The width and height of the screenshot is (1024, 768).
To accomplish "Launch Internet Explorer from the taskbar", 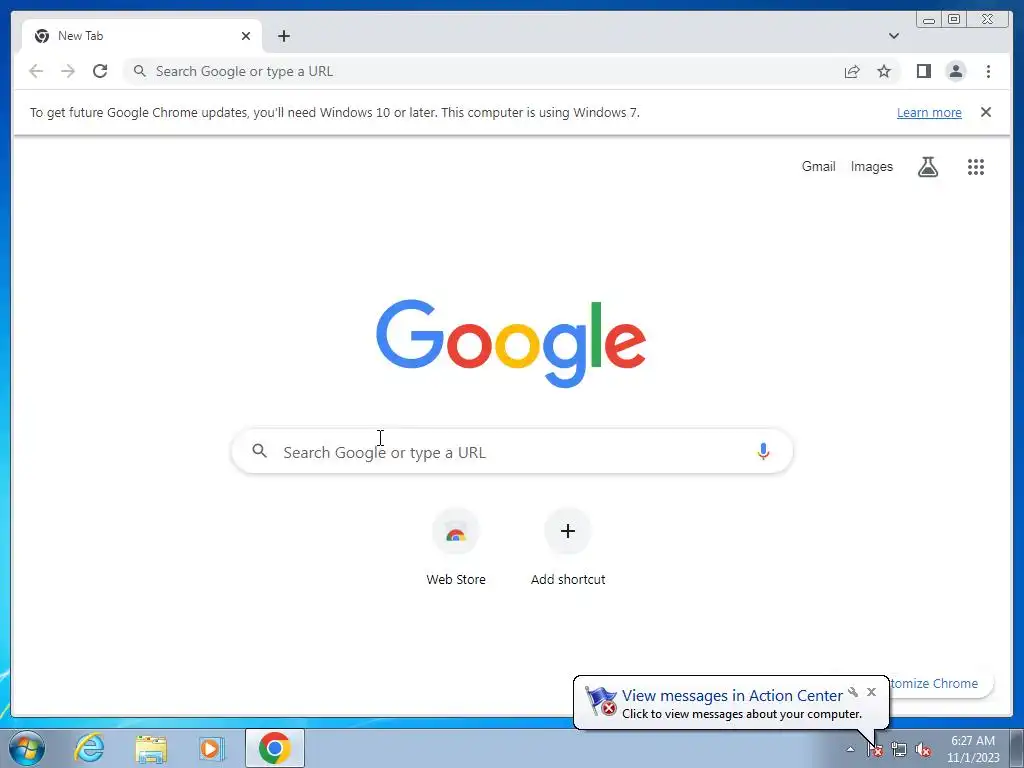I will (x=89, y=748).
